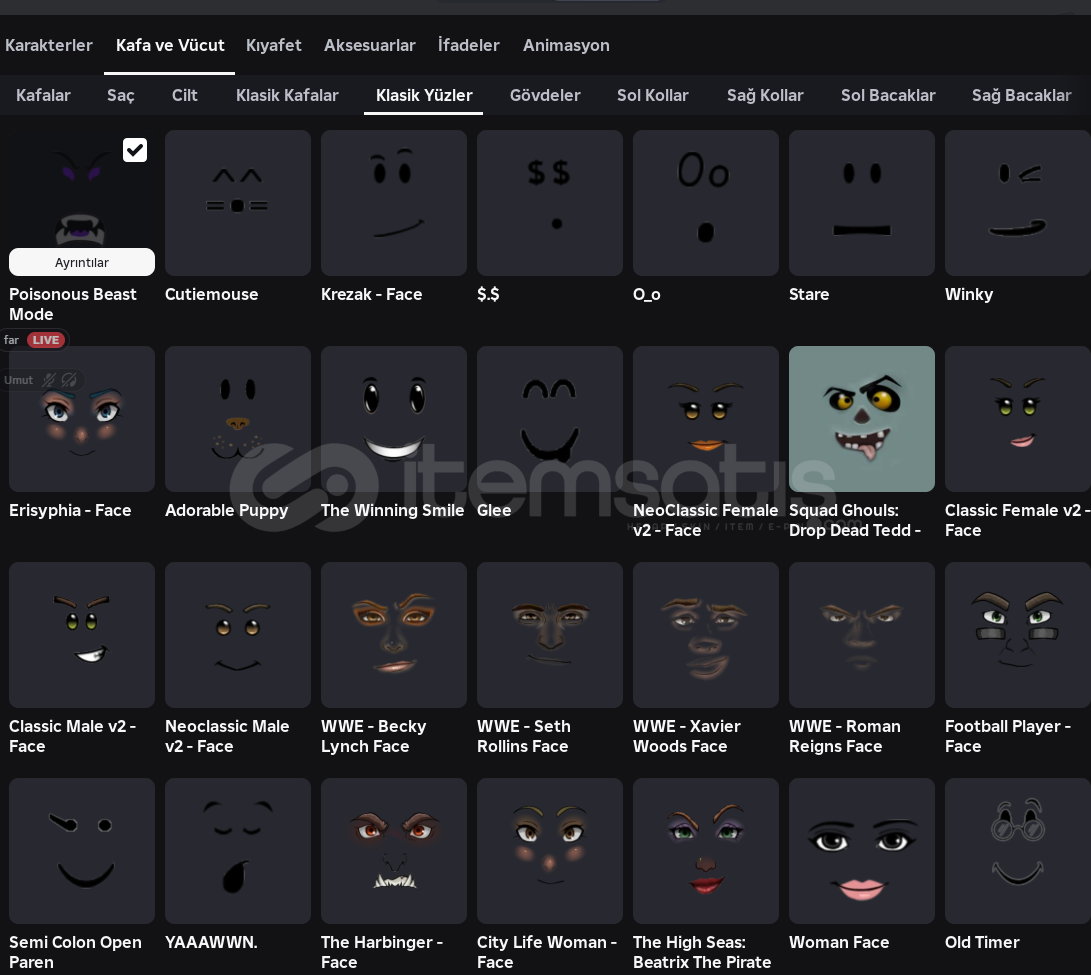Viewport: 1091px width, 975px height.
Task: Select Semi Colon Open Paren face
Action: [x=81, y=850]
